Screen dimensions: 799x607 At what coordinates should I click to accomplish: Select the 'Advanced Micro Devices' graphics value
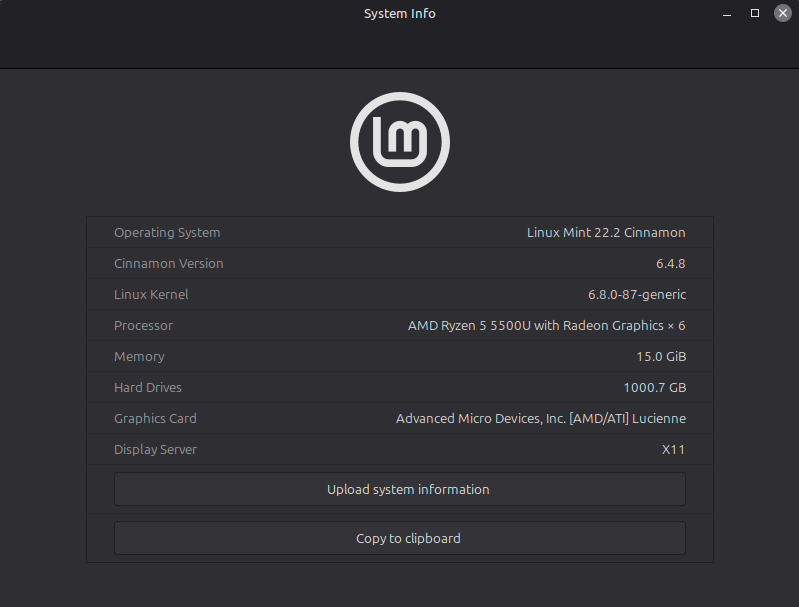tap(541, 418)
